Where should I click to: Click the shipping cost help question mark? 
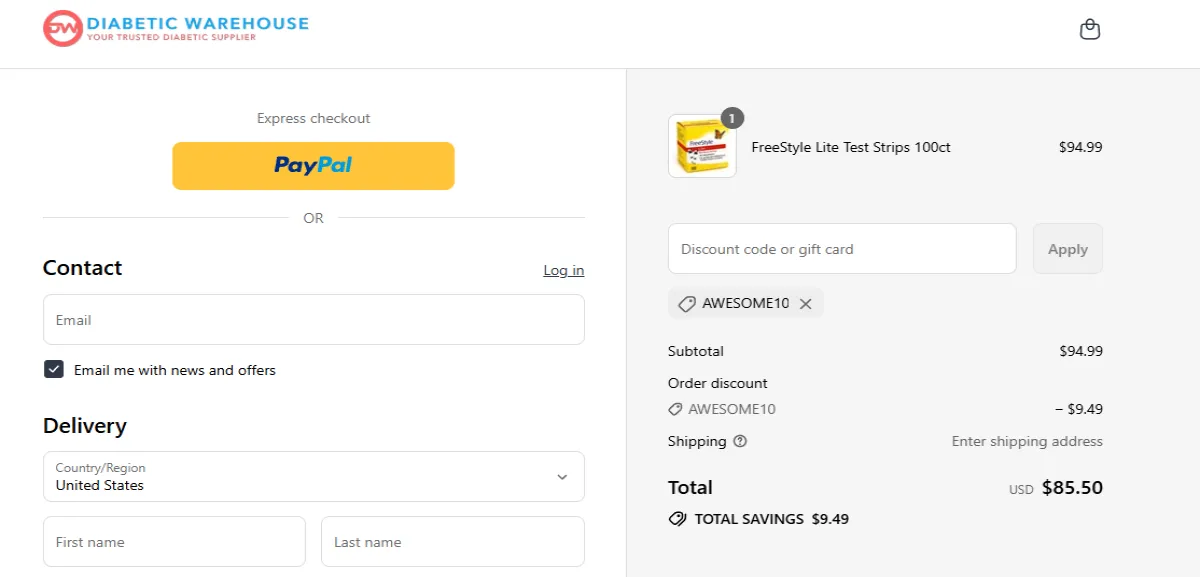coord(741,441)
